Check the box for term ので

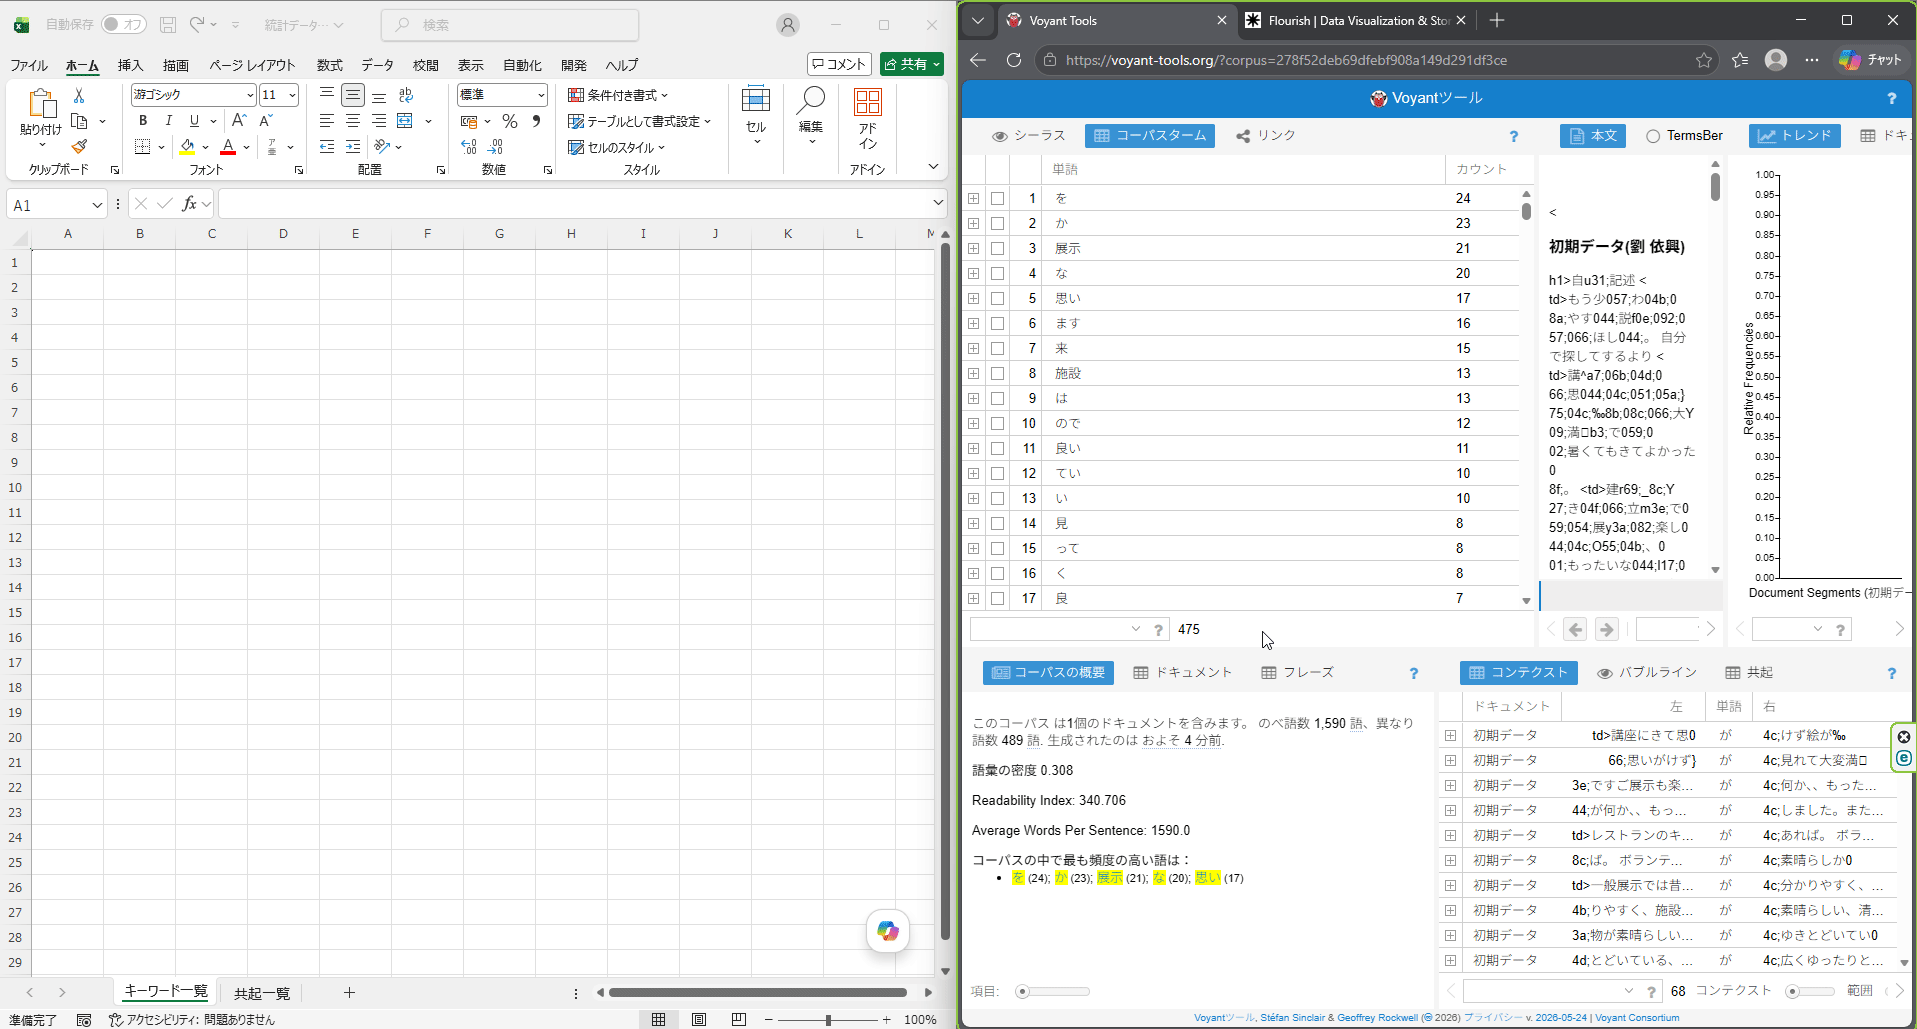[998, 423]
